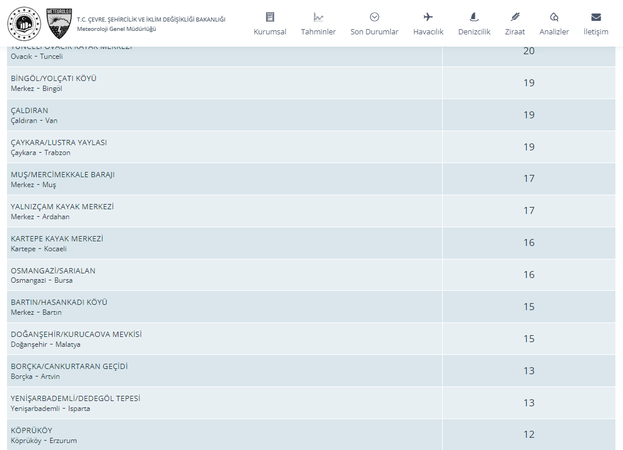Screen dimensions: 623x450
Task: Click the 'Çaykara - Trabzon' location text
Action: pyautogui.click(x=41, y=153)
